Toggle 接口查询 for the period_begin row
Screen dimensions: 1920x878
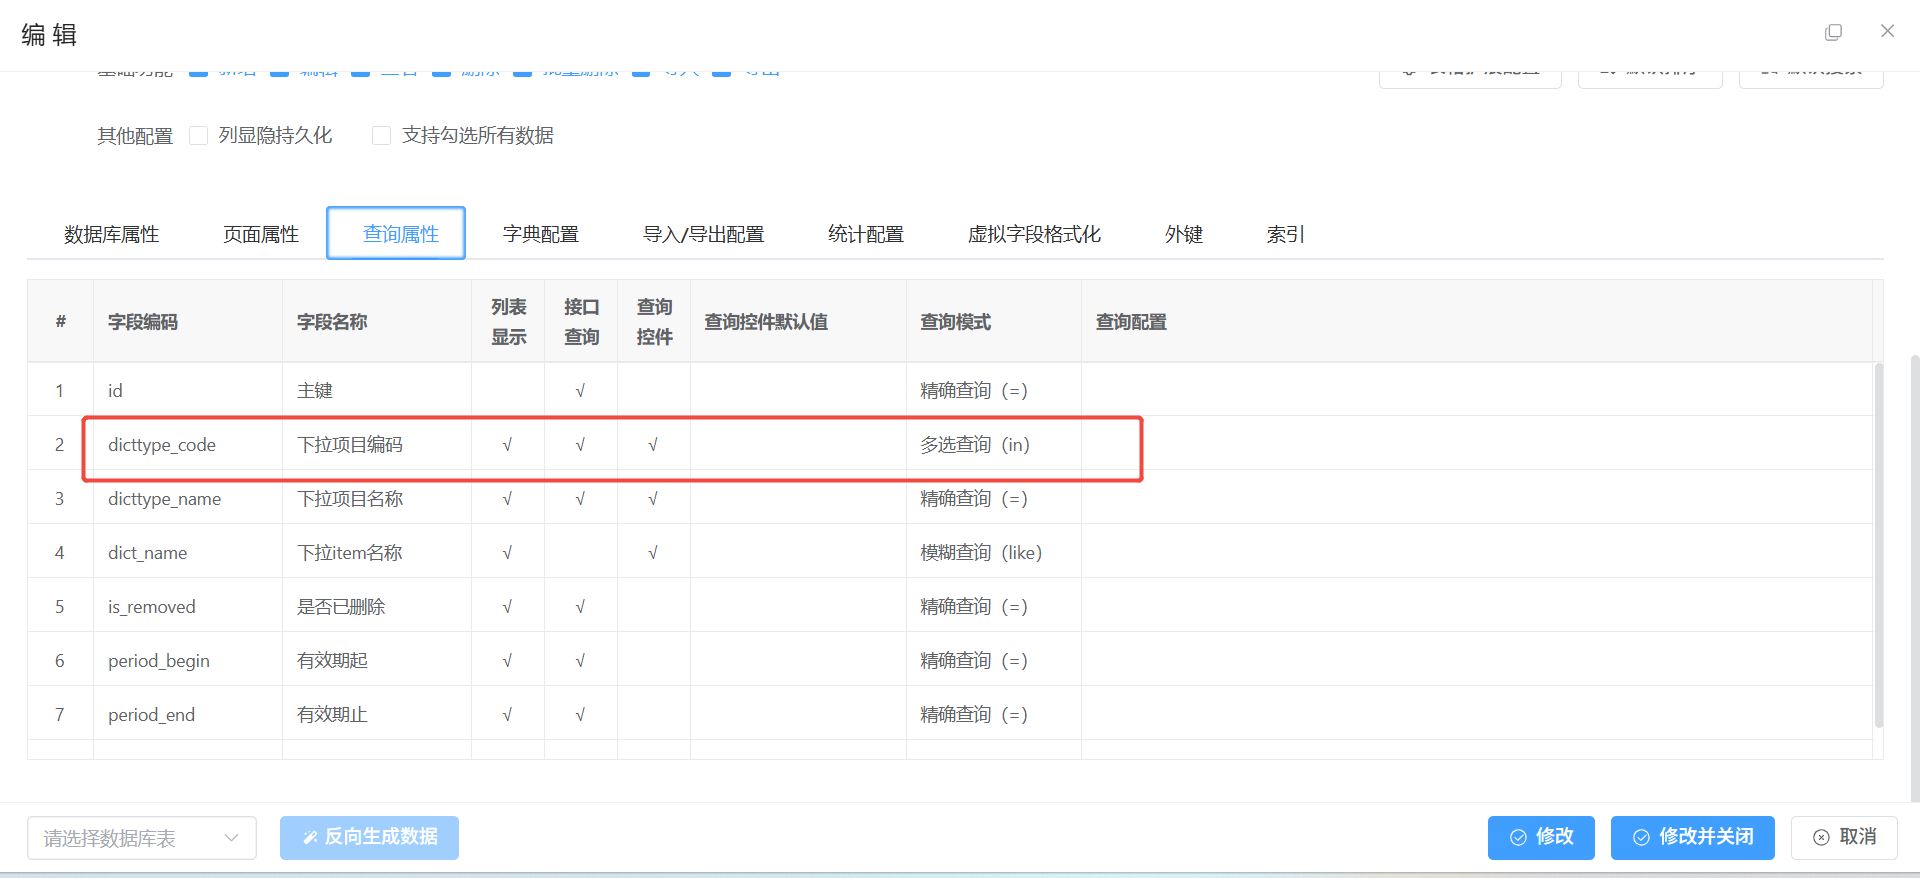point(580,661)
